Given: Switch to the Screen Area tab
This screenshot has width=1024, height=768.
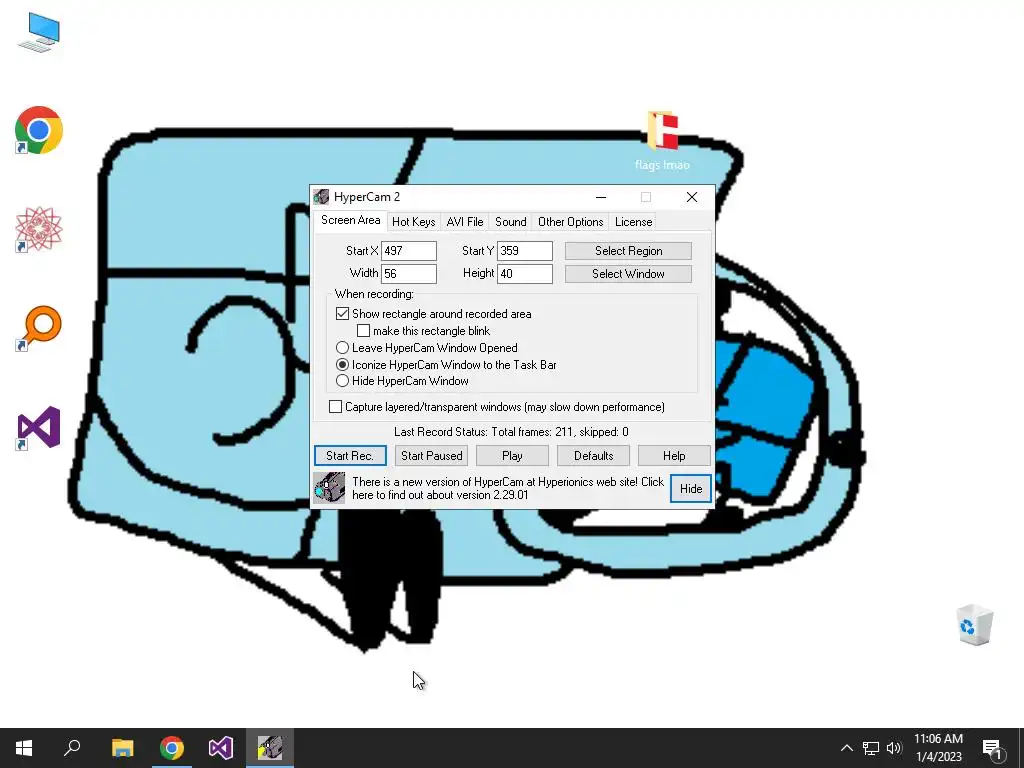Looking at the screenshot, I should [x=351, y=220].
